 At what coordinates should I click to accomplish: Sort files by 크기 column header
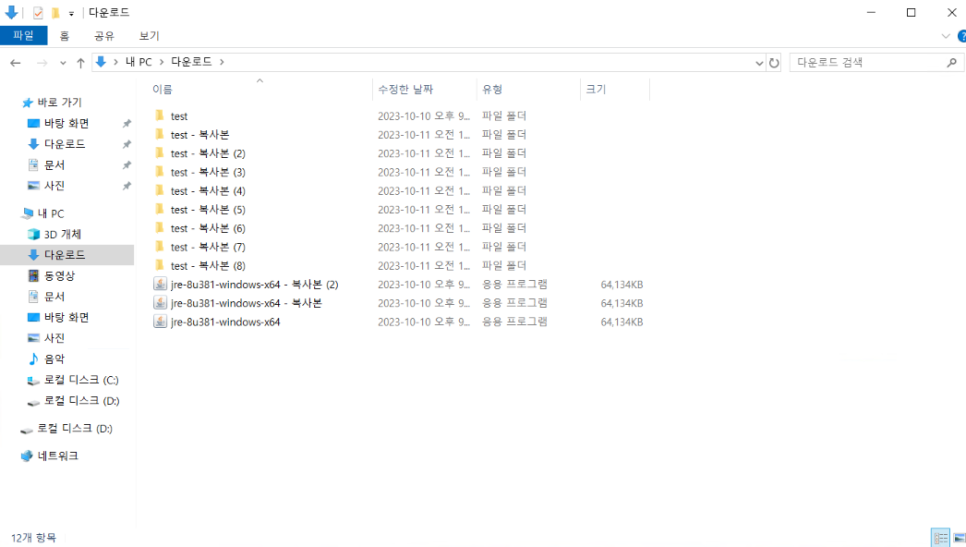click(596, 89)
